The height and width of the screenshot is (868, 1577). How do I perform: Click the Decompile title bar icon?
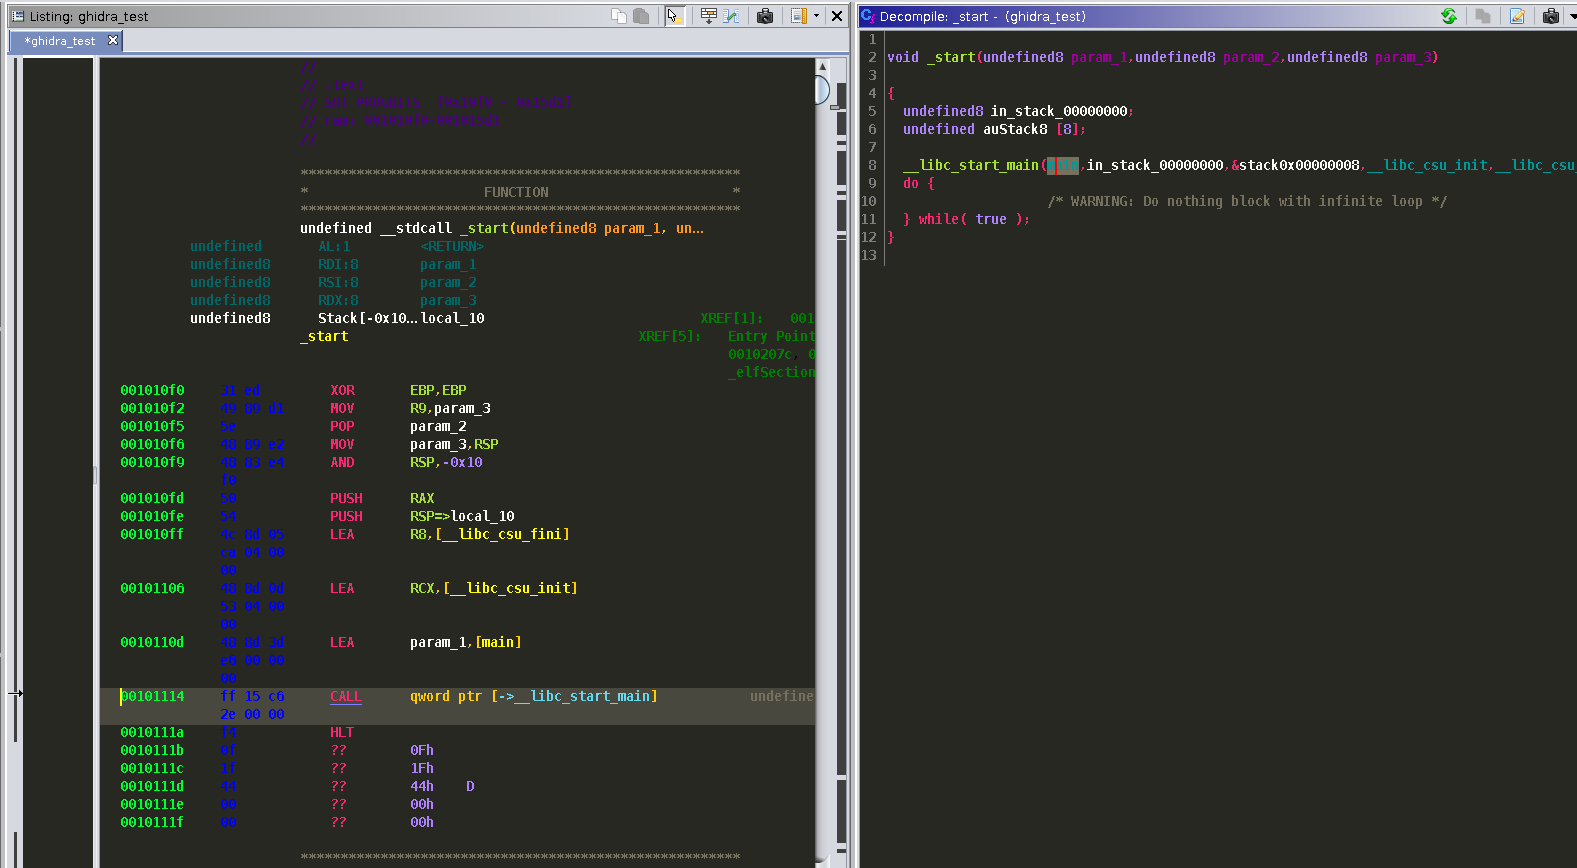coord(867,16)
